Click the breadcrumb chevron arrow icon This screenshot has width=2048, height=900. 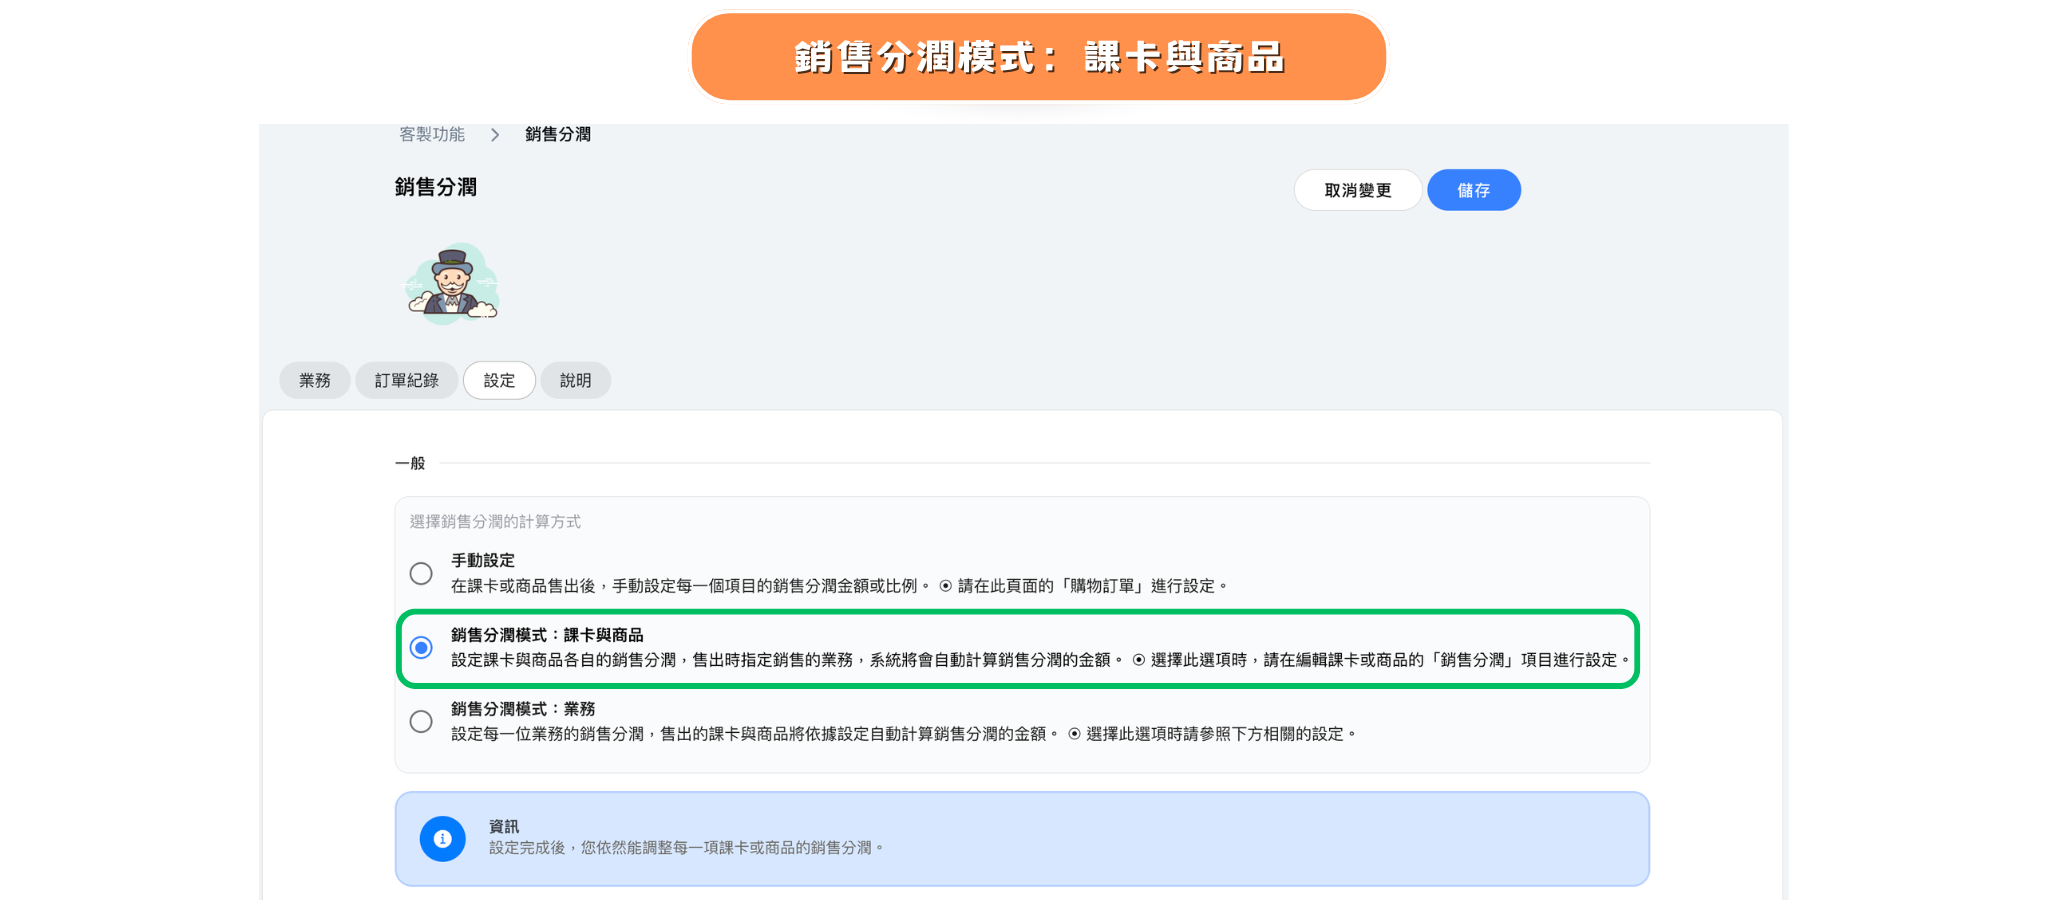point(495,135)
